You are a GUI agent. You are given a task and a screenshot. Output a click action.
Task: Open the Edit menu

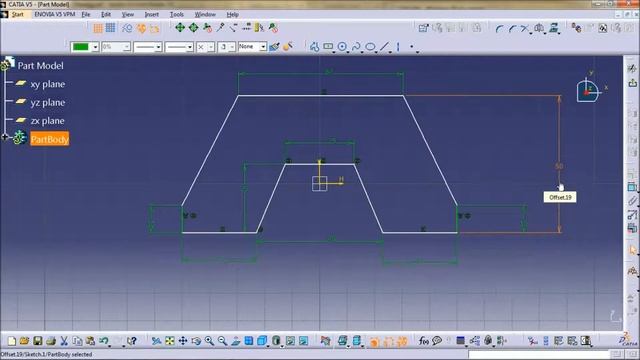106,14
